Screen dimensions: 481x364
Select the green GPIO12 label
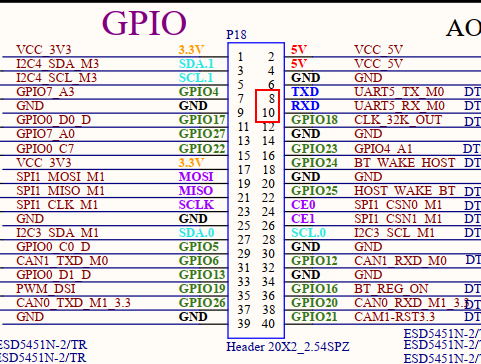314,260
